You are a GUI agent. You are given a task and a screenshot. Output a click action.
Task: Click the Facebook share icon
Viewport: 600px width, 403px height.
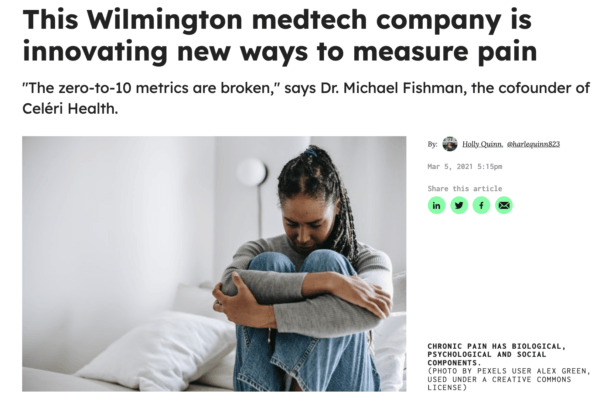(x=481, y=205)
